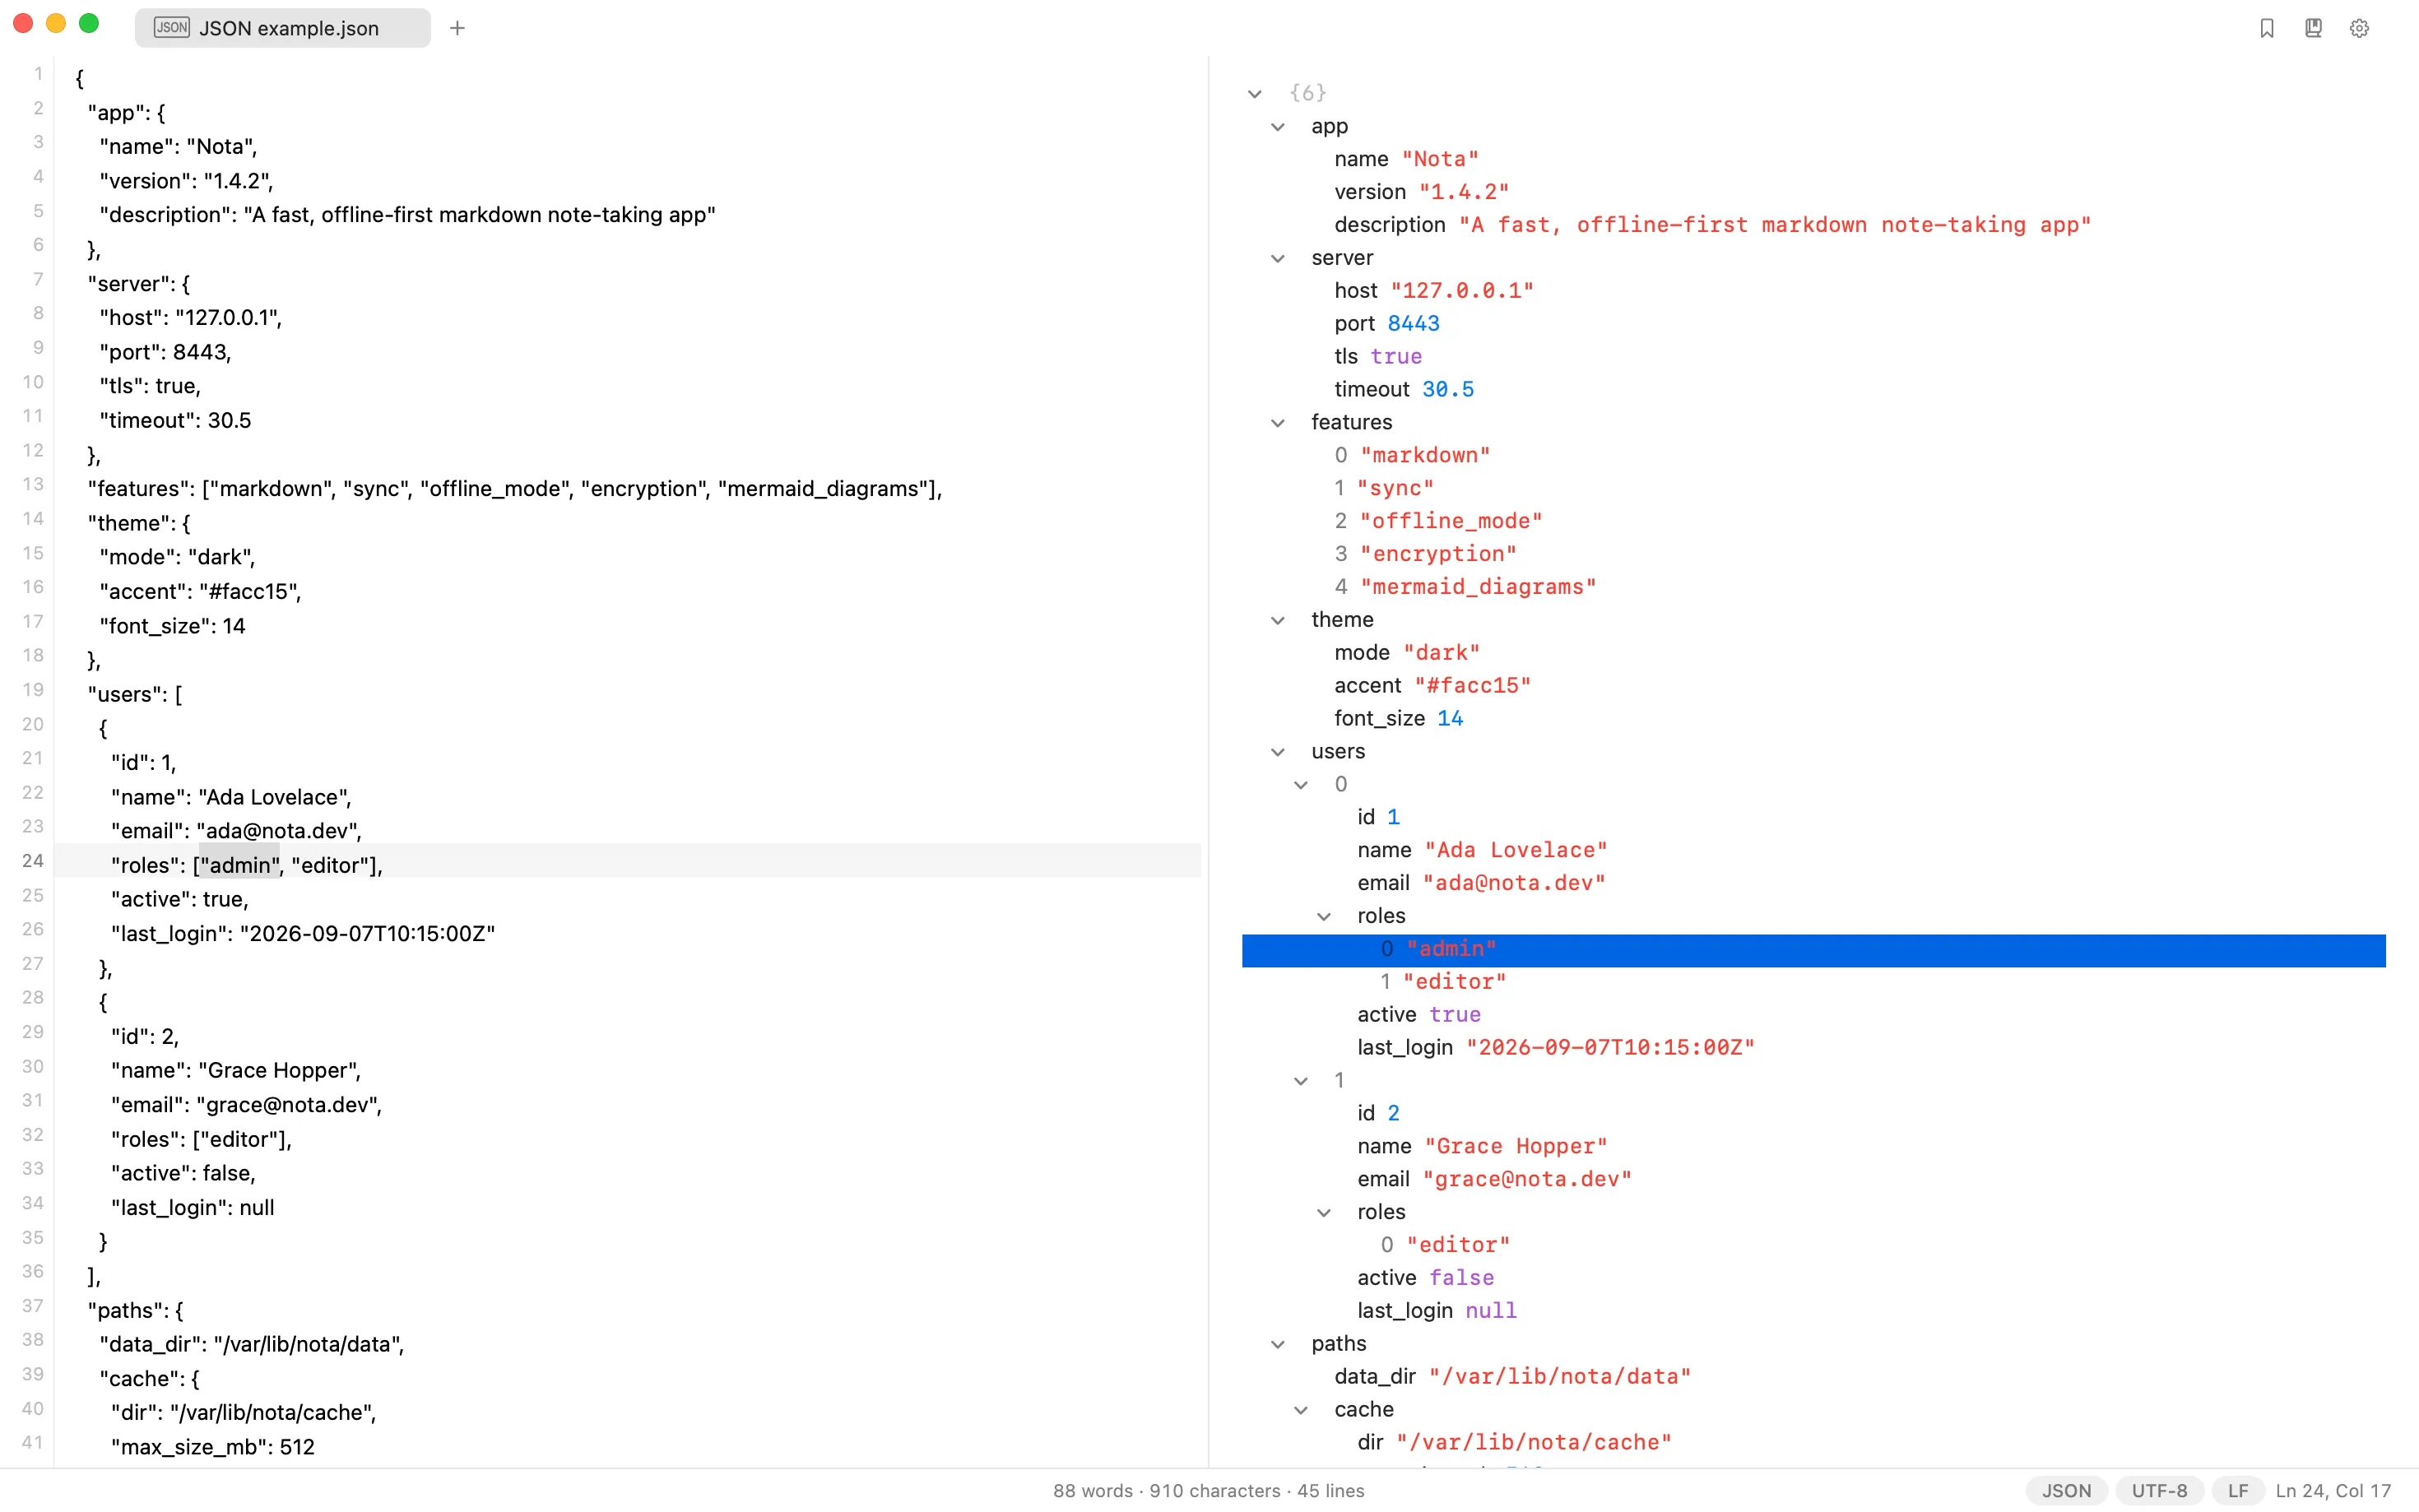Click the word and character count status
The image size is (2419, 1512).
point(1208,1490)
